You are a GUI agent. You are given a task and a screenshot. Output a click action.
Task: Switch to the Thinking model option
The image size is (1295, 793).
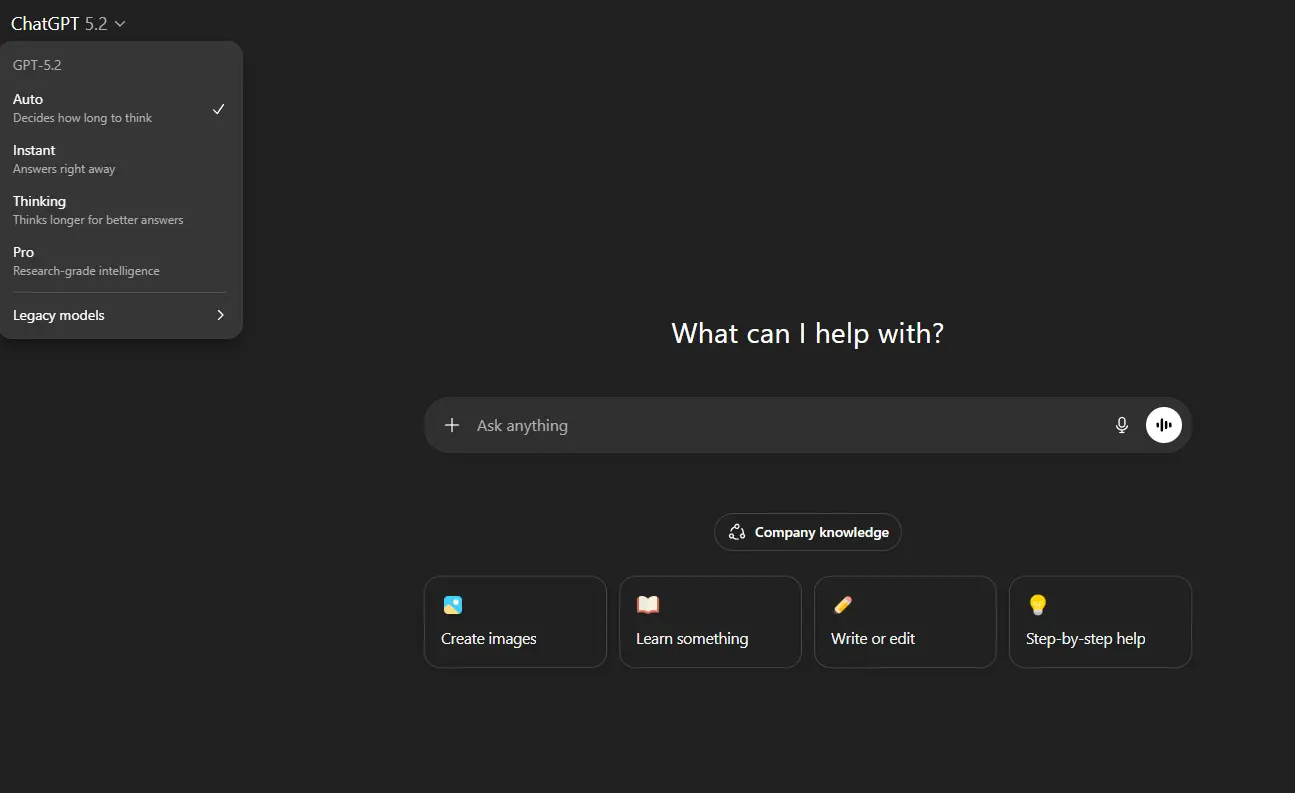click(121, 210)
